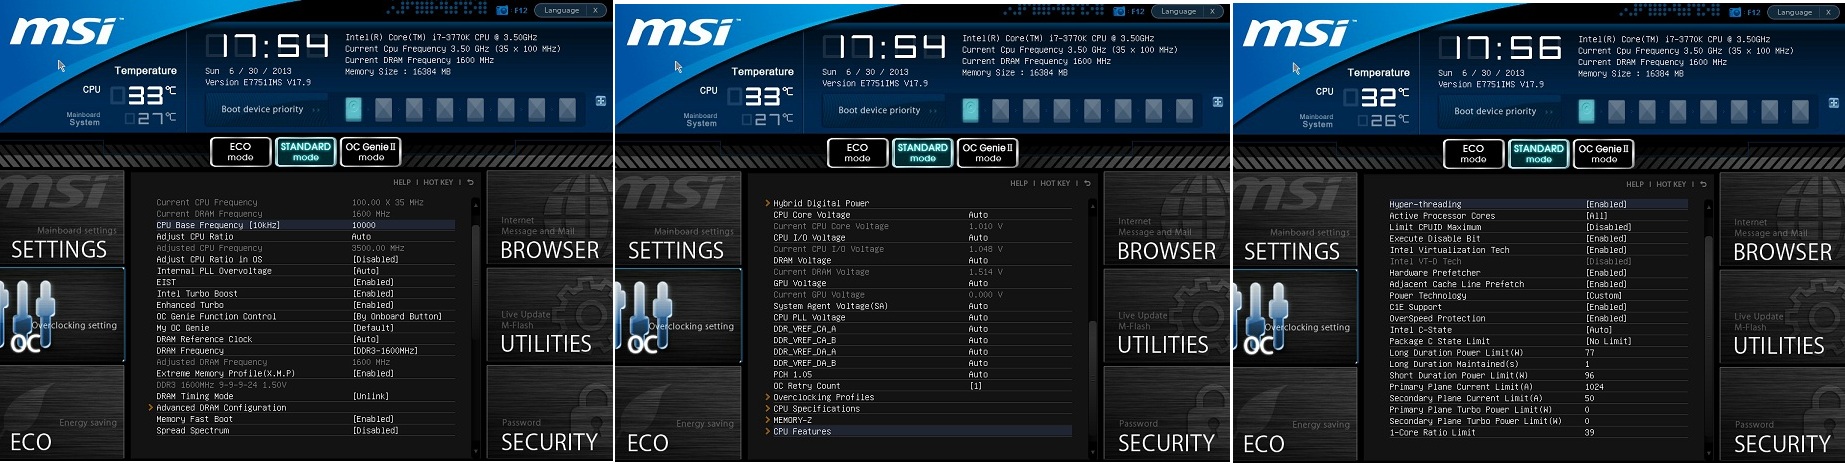Edit CPU Base Frequency value 10000
The height and width of the screenshot is (464, 1845).
364,225
